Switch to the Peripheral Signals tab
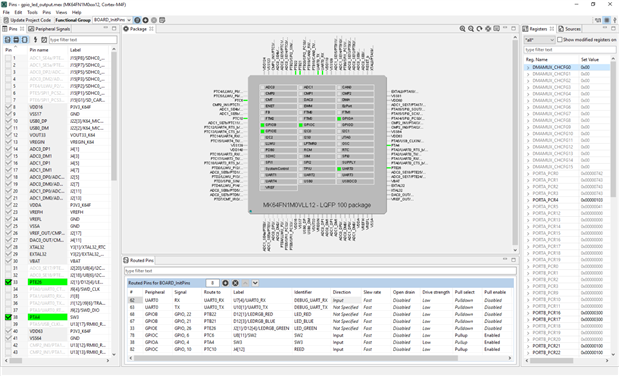 [x=49, y=29]
